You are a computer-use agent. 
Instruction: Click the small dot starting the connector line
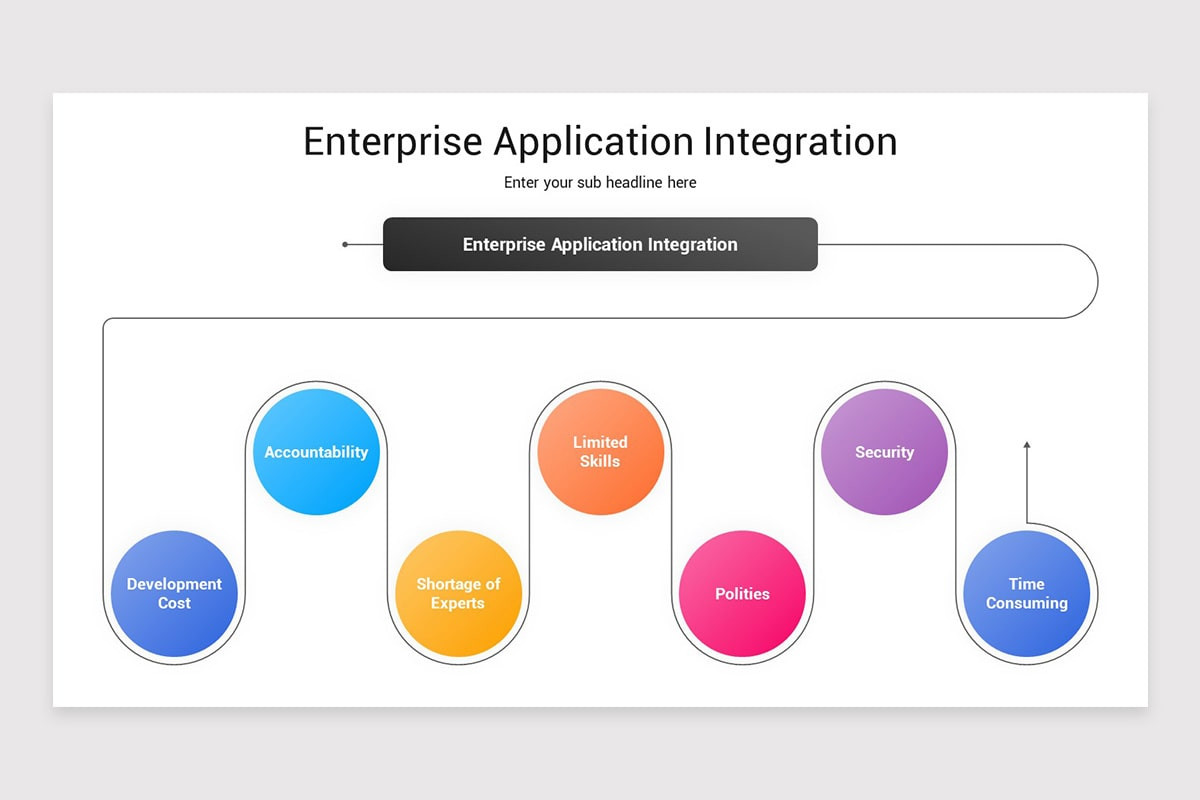pyautogui.click(x=345, y=243)
